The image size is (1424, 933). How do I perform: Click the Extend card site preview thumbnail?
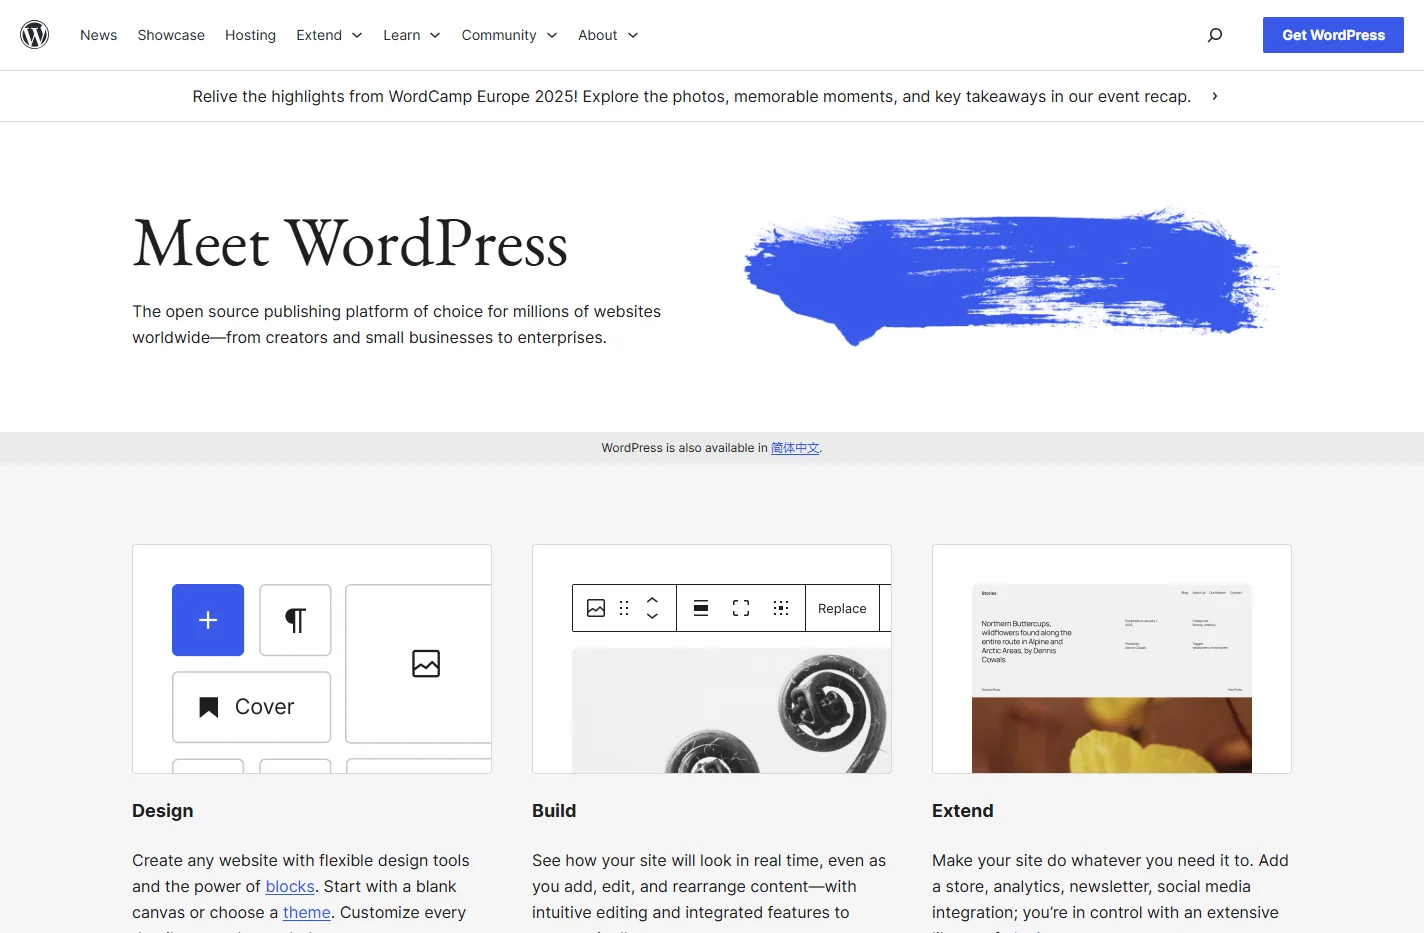[1112, 679]
